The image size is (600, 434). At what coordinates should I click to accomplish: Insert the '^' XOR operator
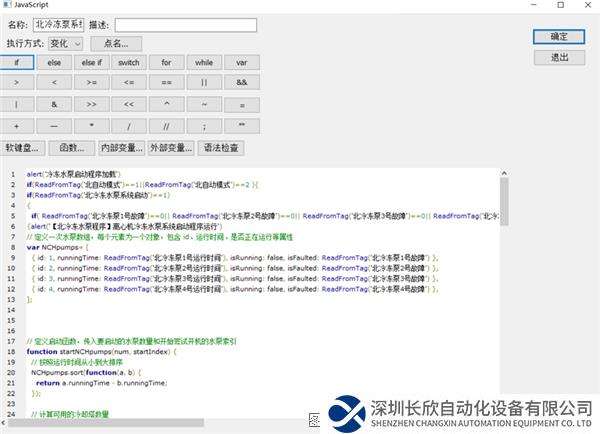point(167,104)
